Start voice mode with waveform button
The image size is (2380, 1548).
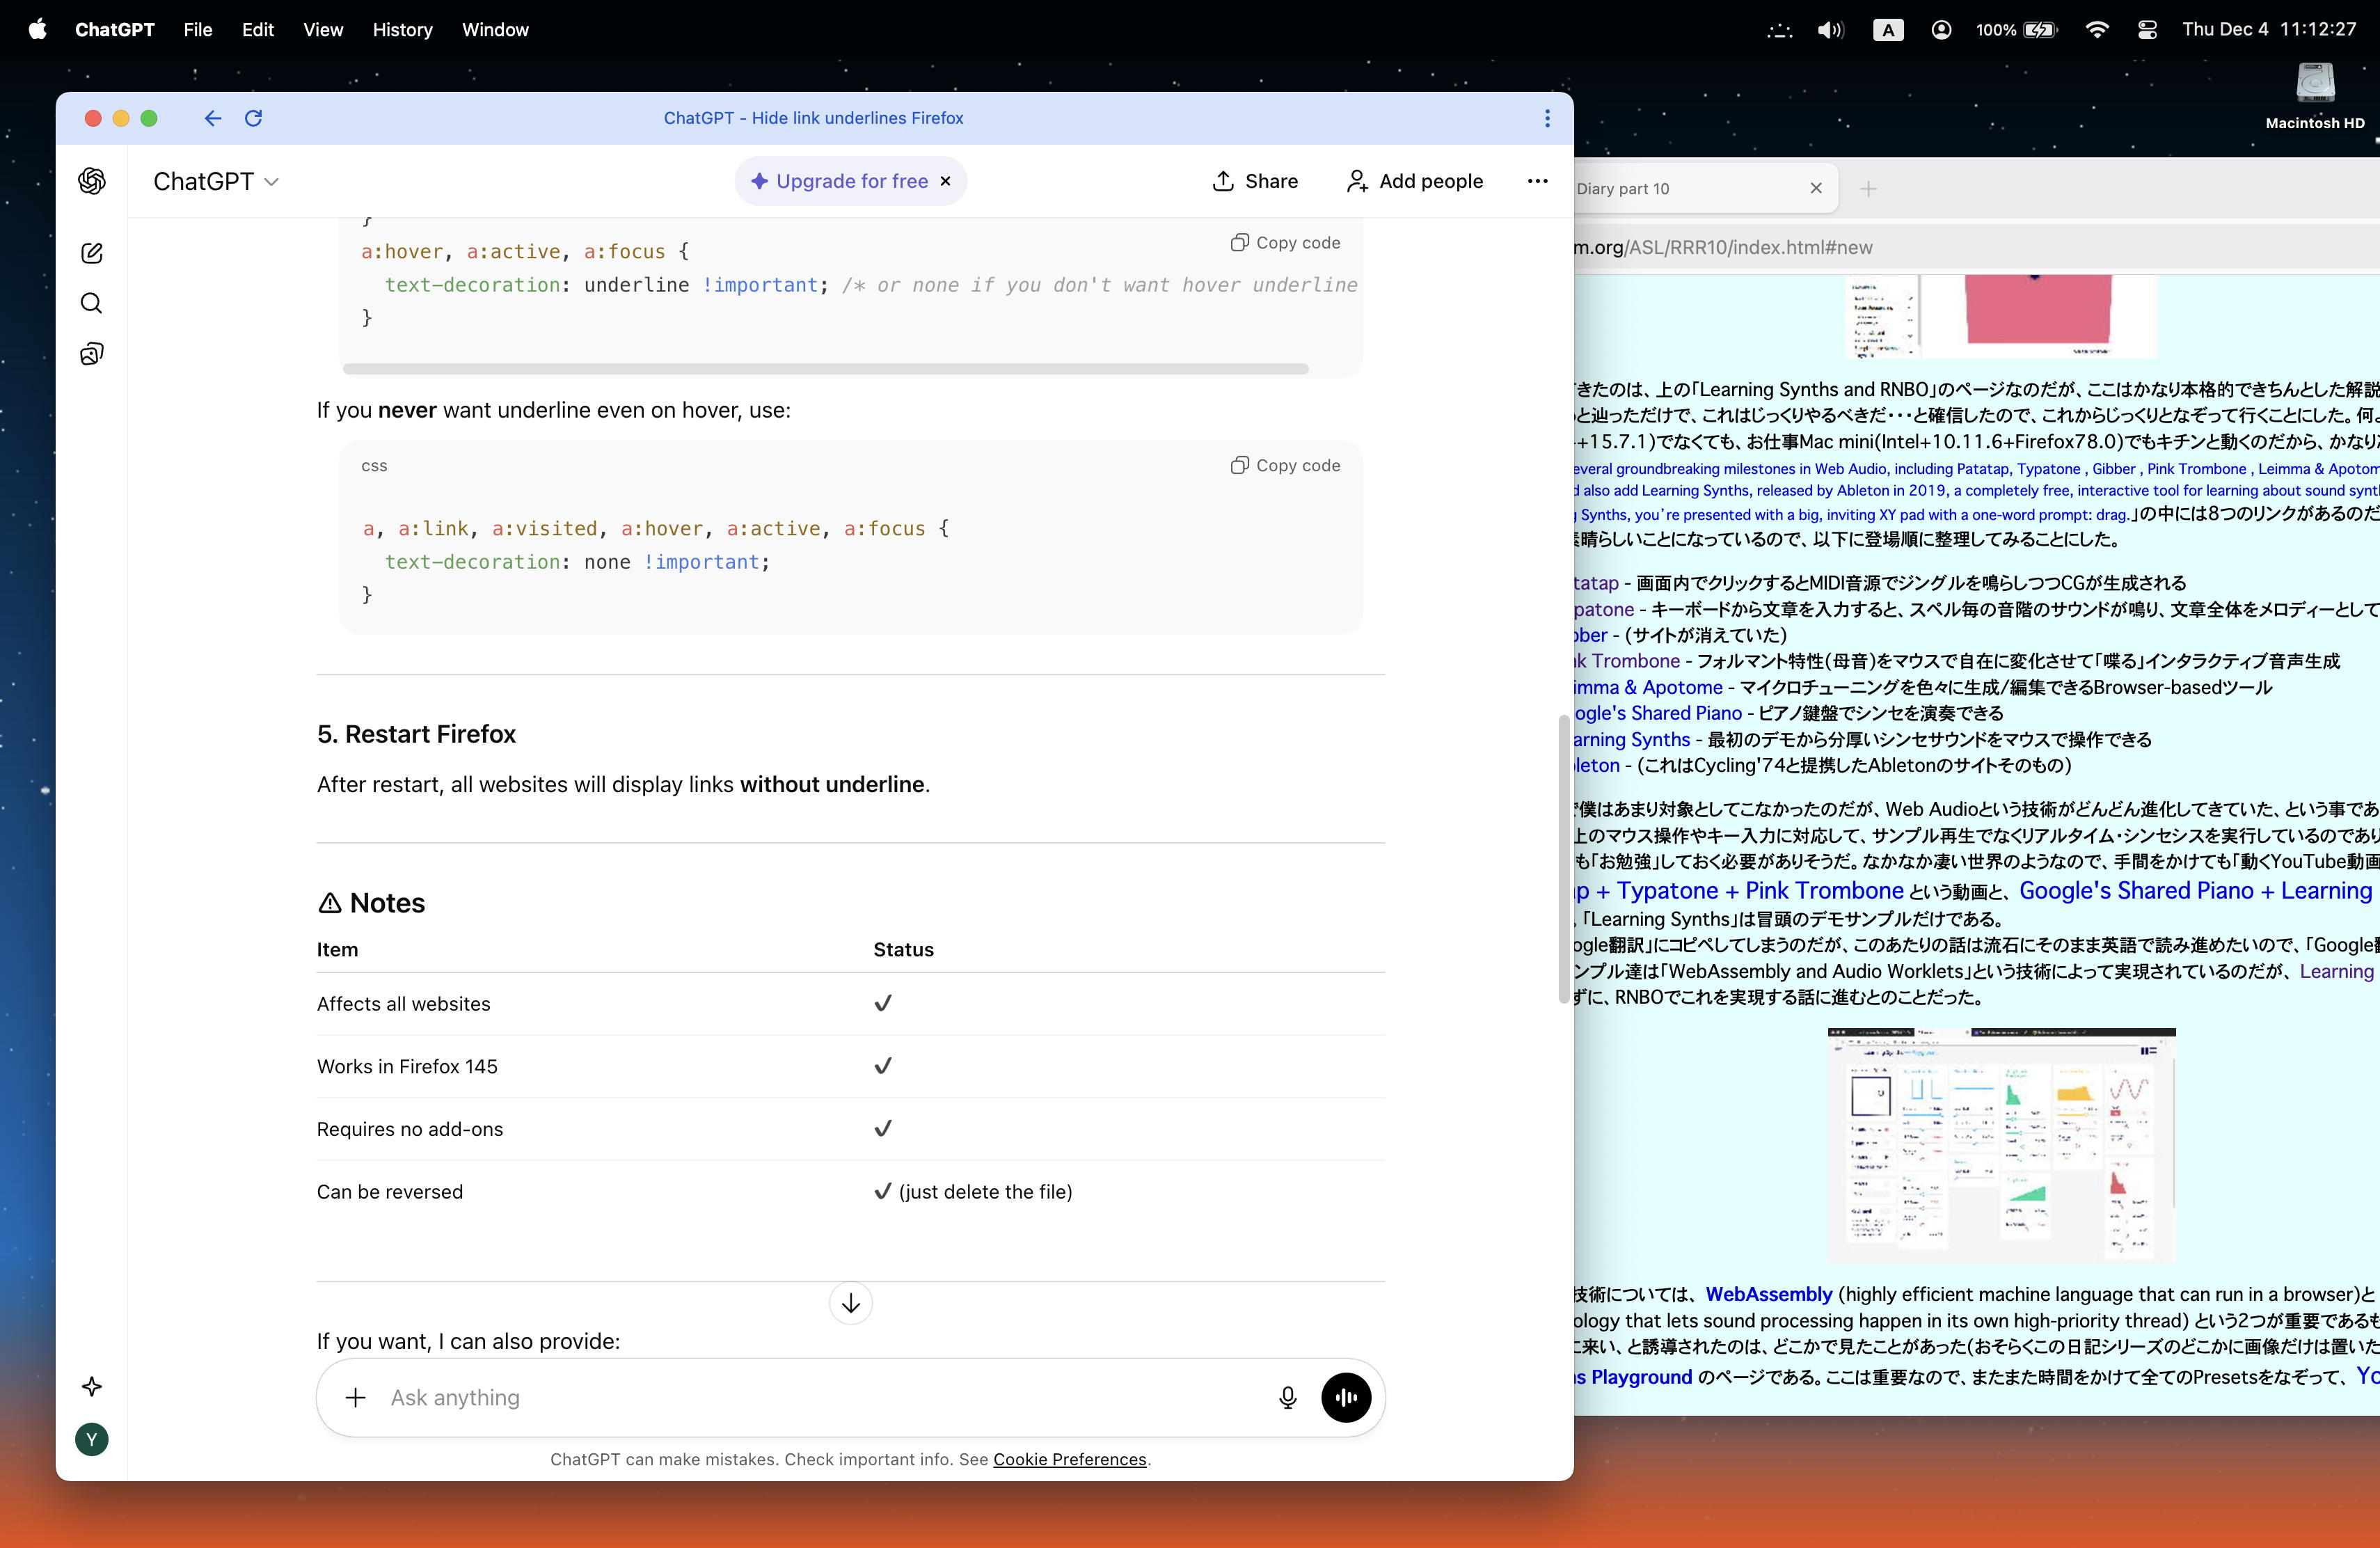(x=1346, y=1397)
